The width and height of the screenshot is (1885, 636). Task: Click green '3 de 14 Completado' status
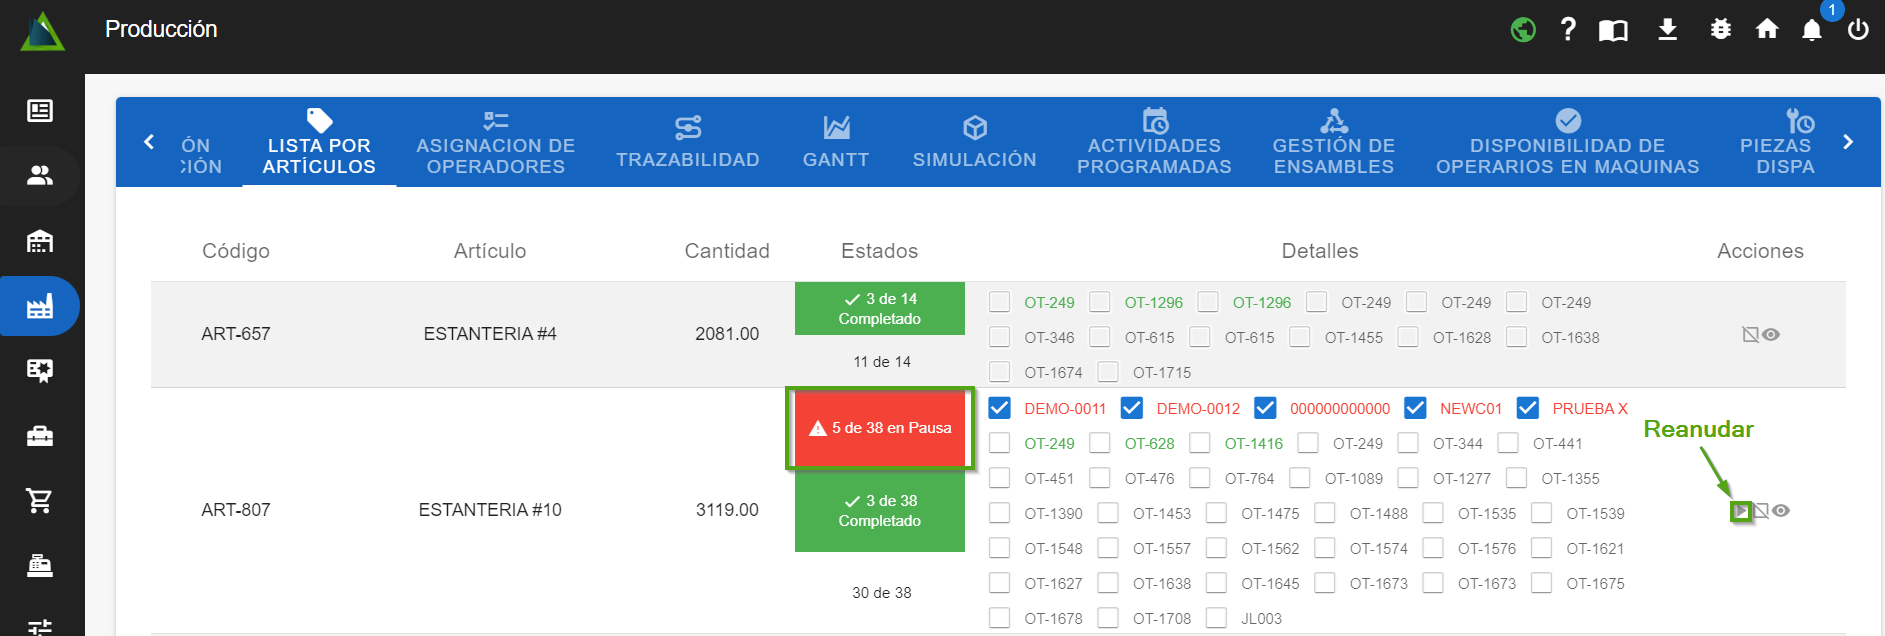point(880,309)
